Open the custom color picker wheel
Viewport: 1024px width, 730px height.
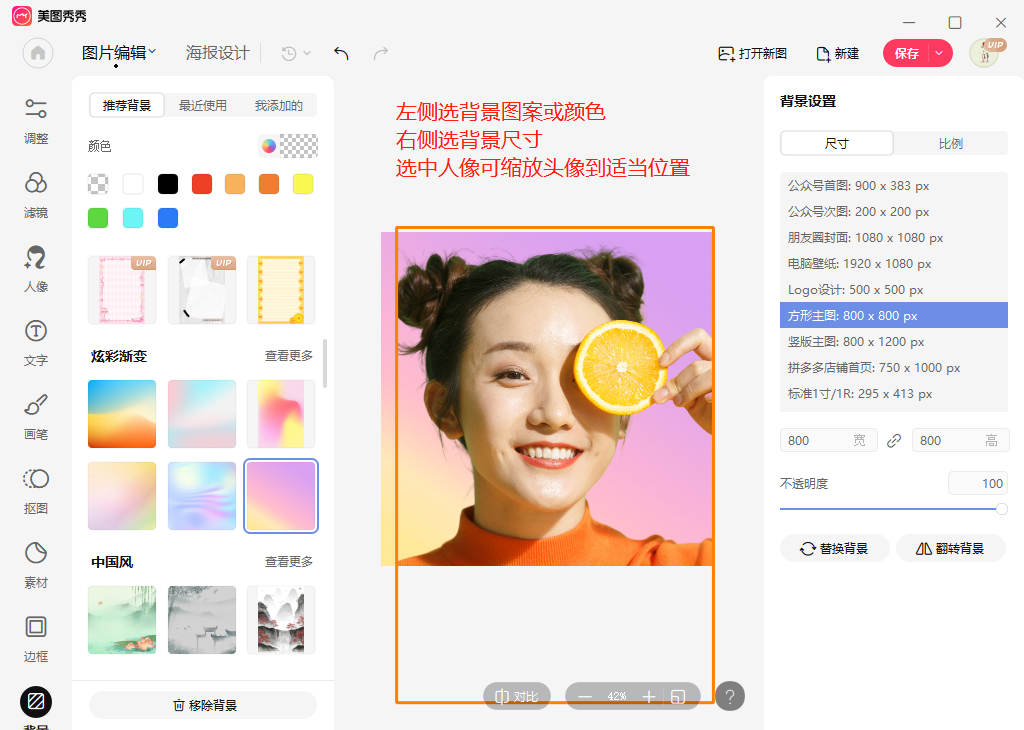[267, 146]
